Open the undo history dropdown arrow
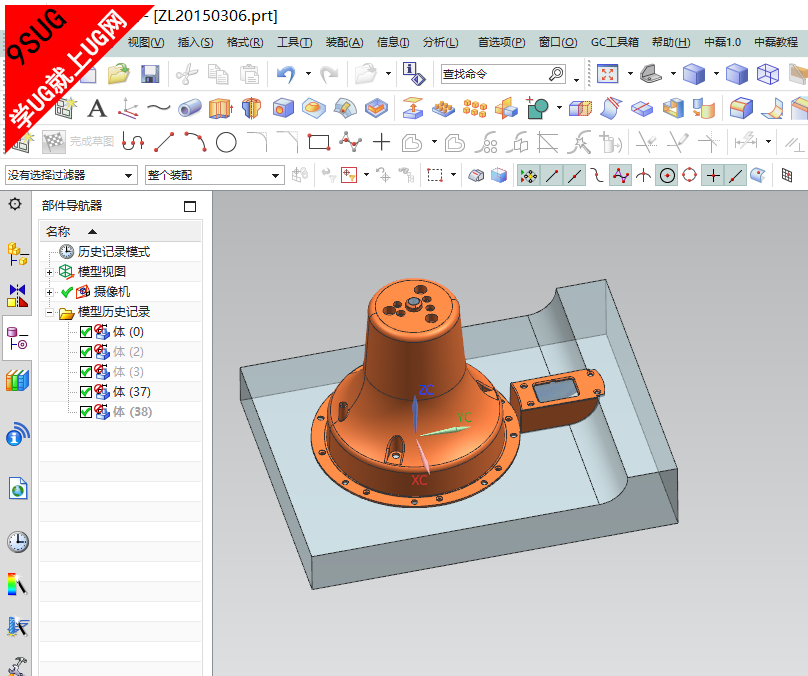808x676 pixels. point(308,74)
